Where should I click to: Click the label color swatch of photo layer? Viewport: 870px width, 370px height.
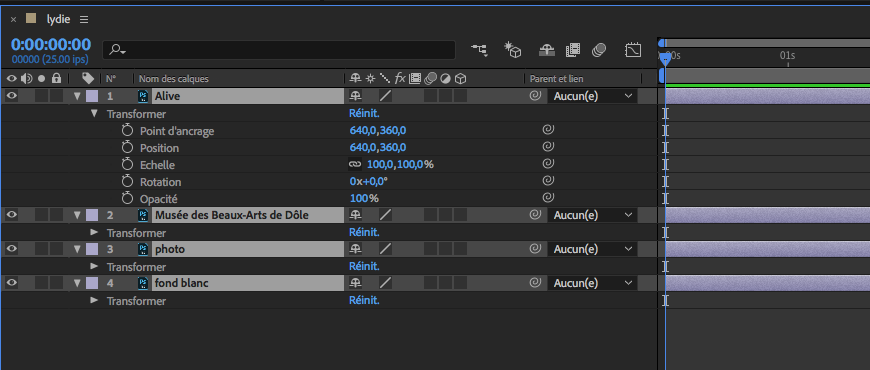tap(92, 249)
